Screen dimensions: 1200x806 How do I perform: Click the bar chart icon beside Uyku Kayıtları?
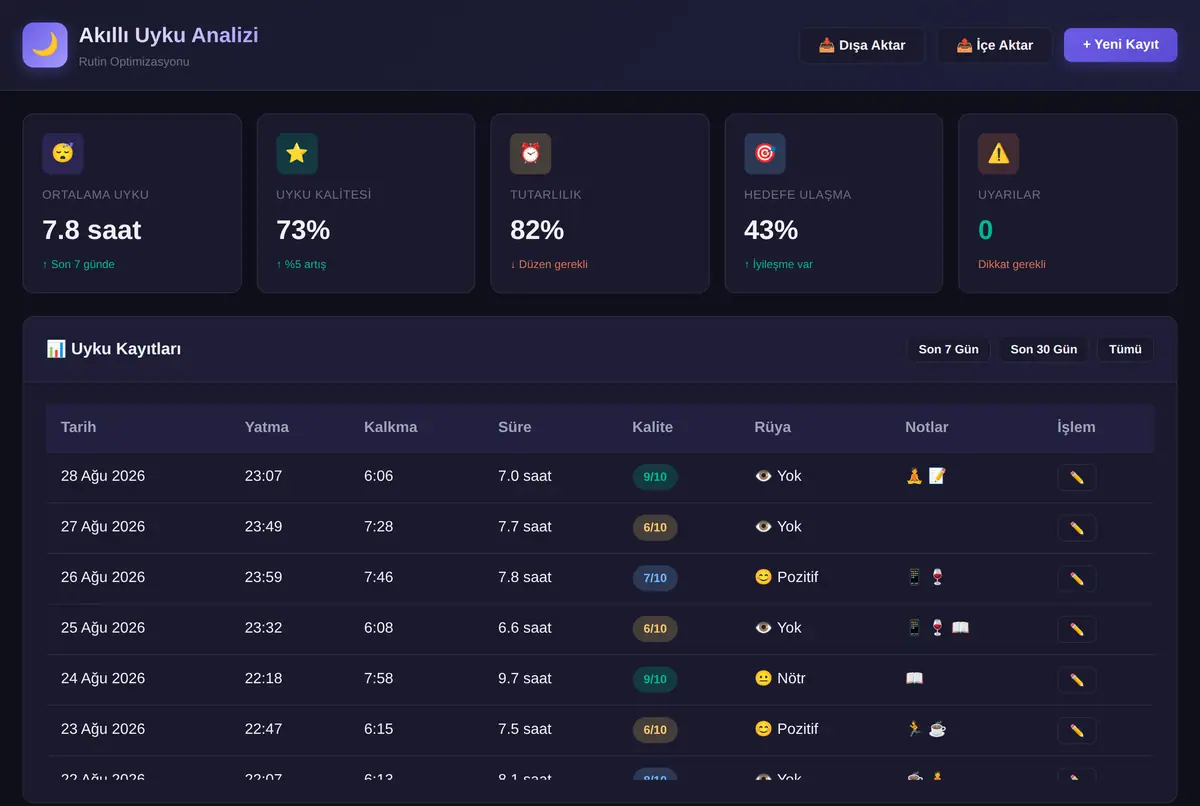tap(56, 349)
